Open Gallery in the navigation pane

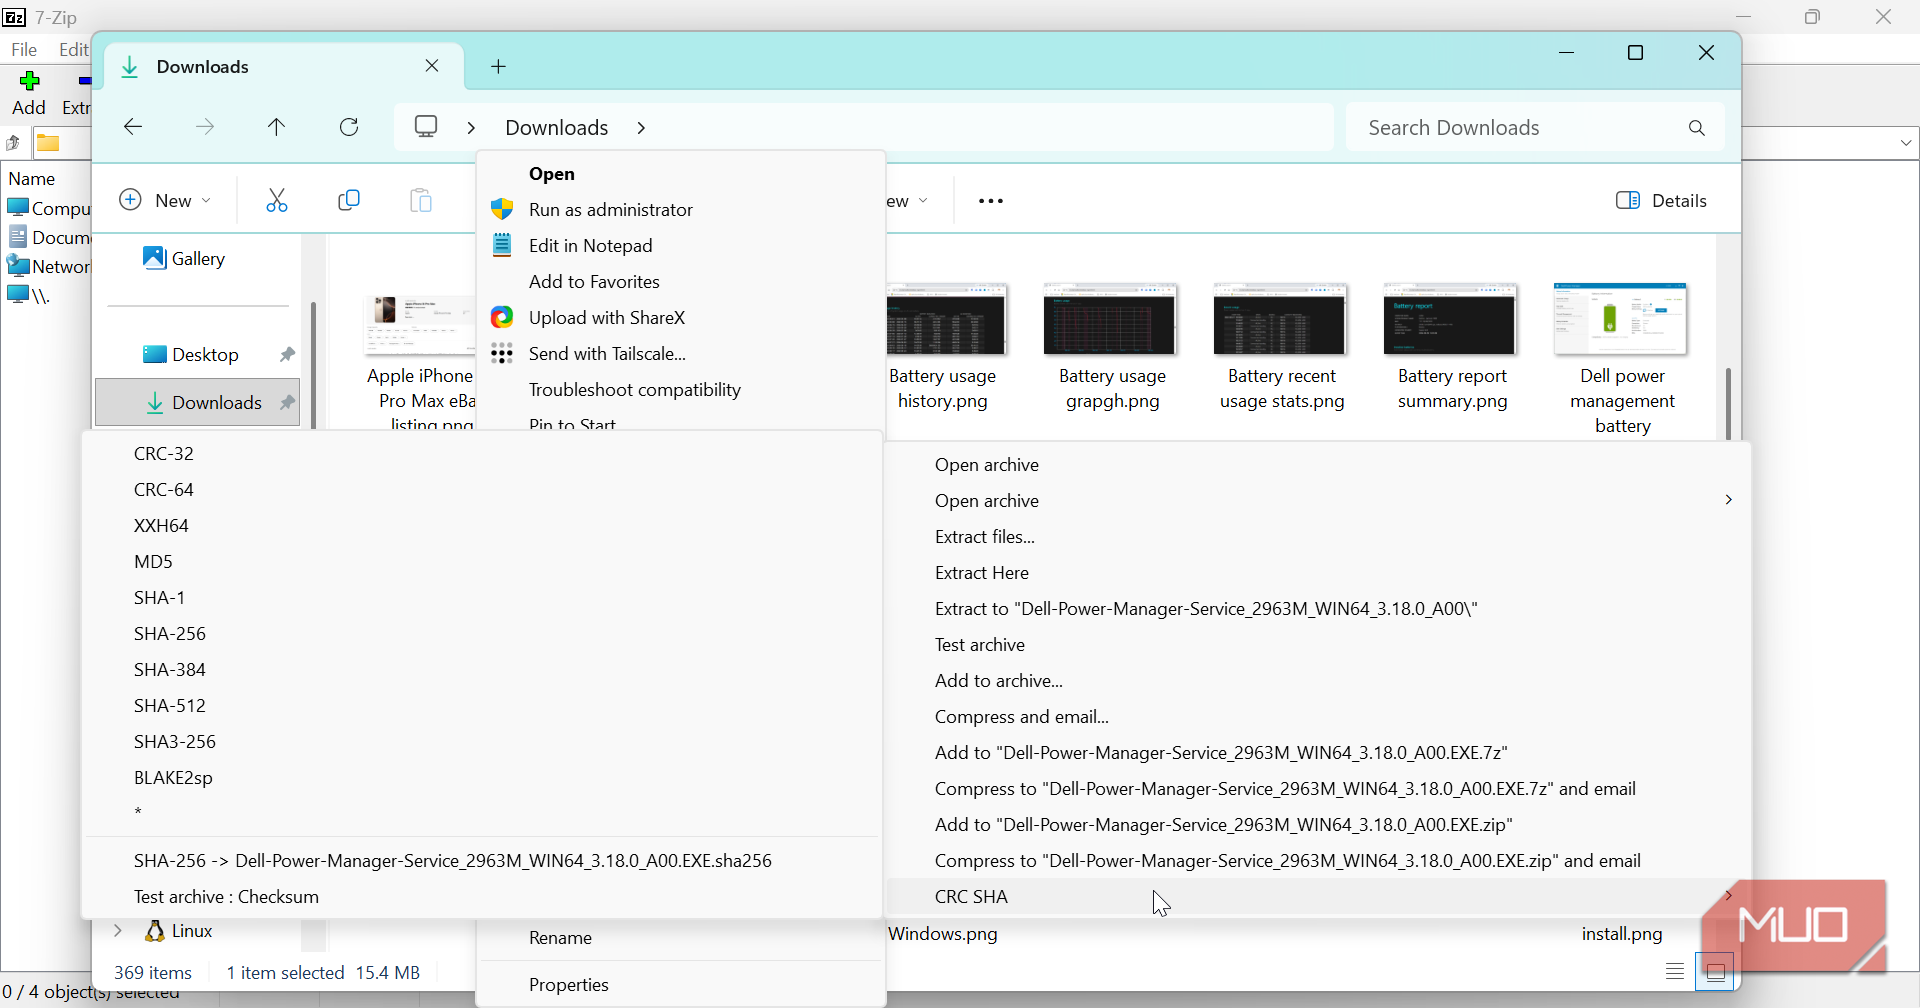point(184,259)
